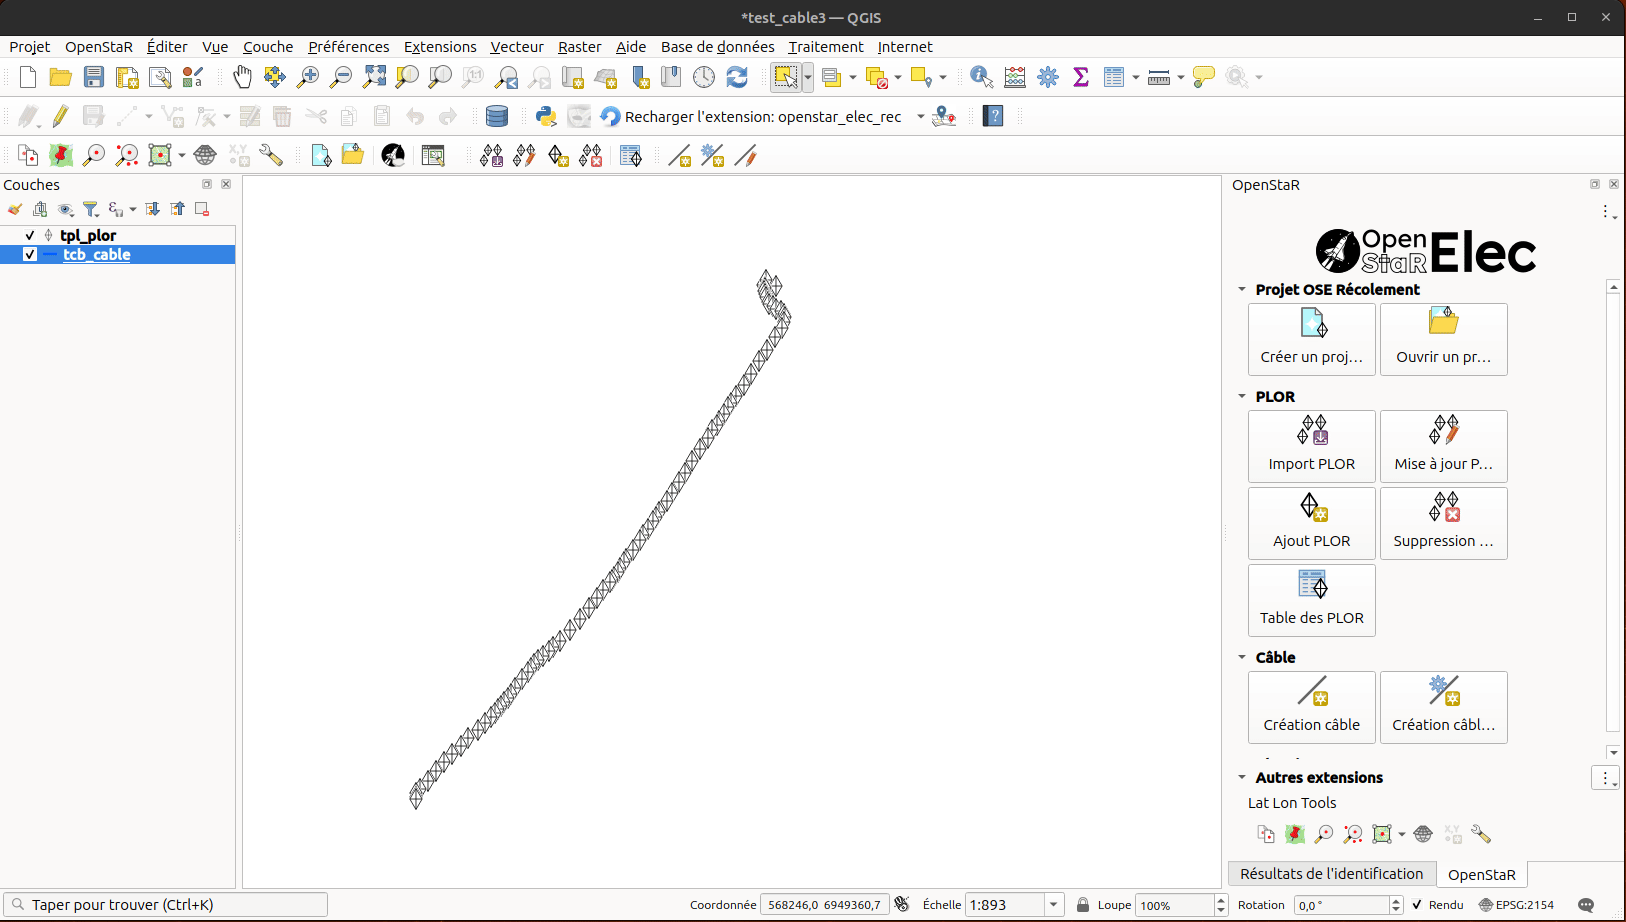Click the Table des PLOR panel button
The height and width of the screenshot is (922, 1626).
(1312, 601)
